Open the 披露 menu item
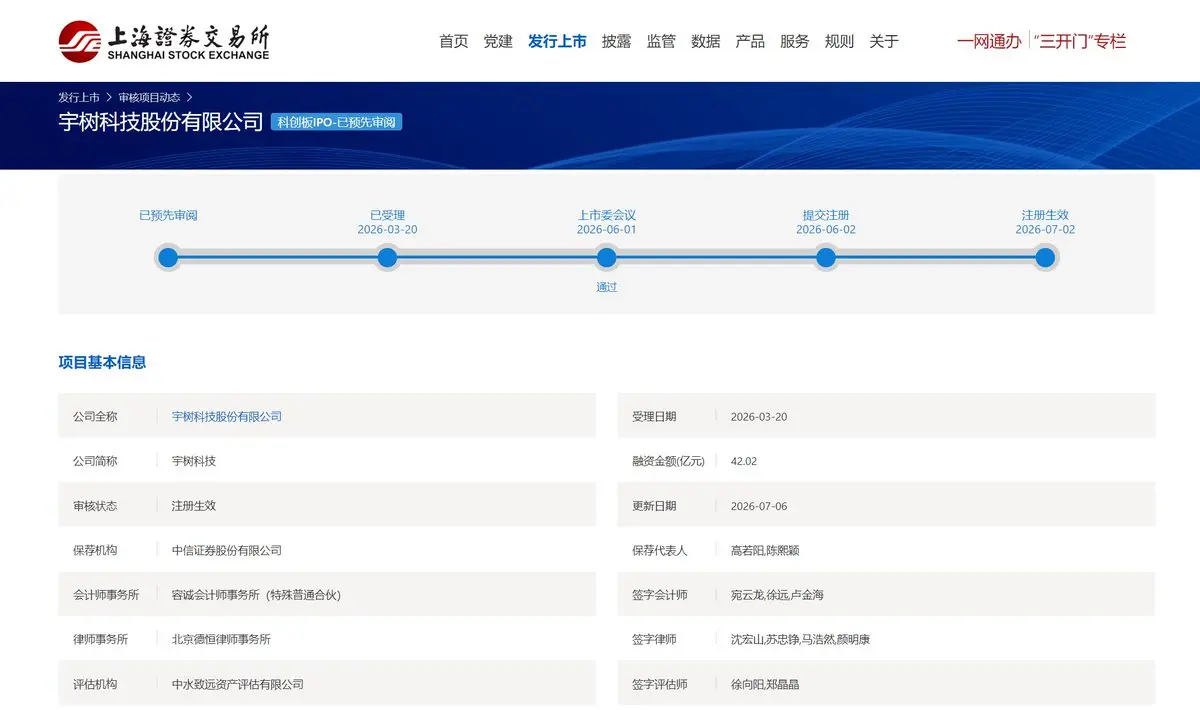 tap(617, 41)
